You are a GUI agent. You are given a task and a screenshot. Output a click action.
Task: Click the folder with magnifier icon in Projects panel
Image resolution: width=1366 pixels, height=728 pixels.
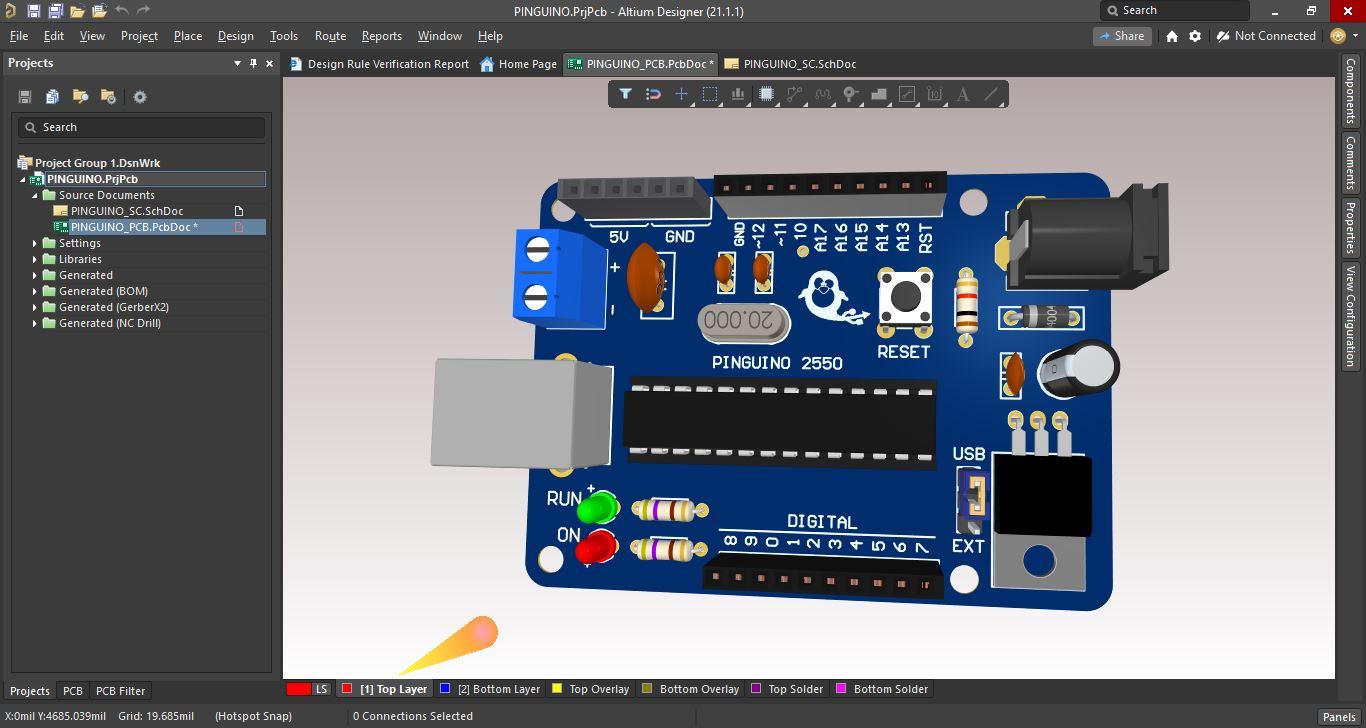coord(80,97)
